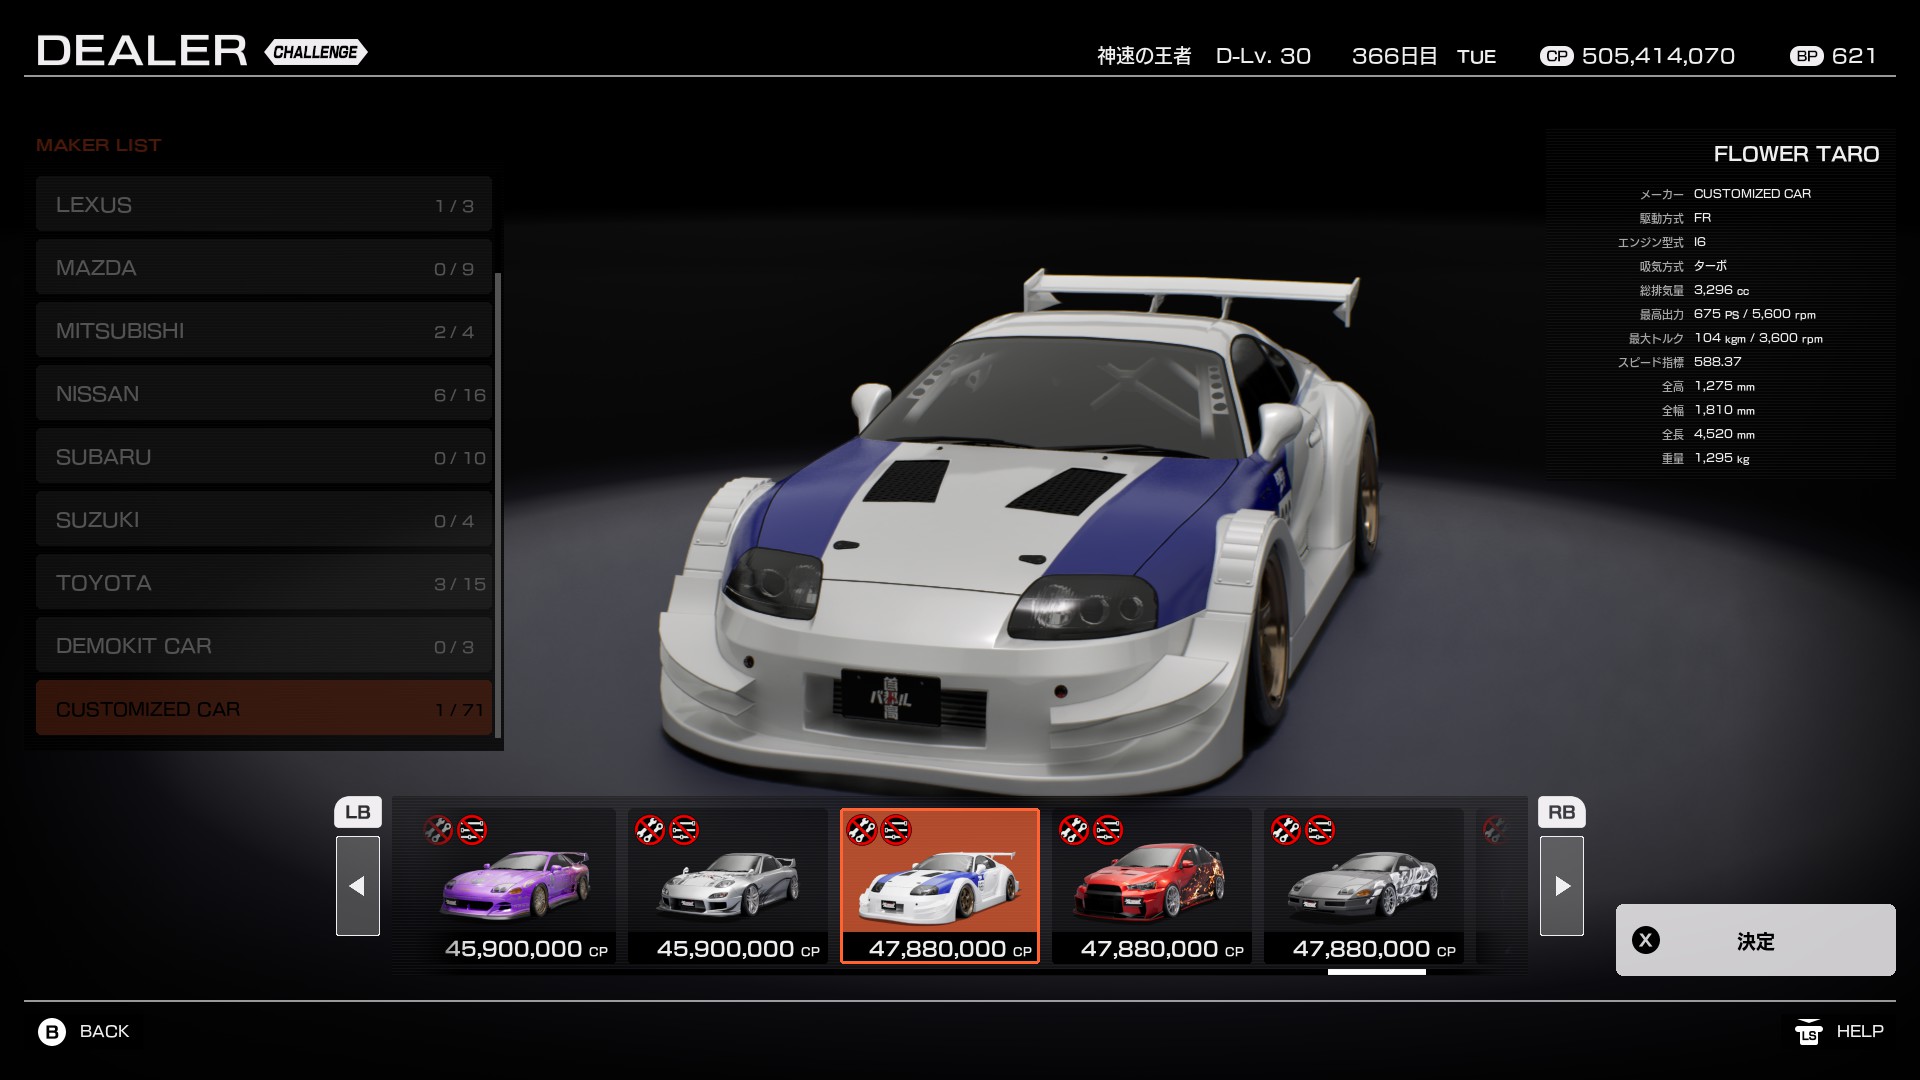Select the red Mitsubishi car thumbnail
Screen dimensions: 1920x1080
[x=1152, y=886]
